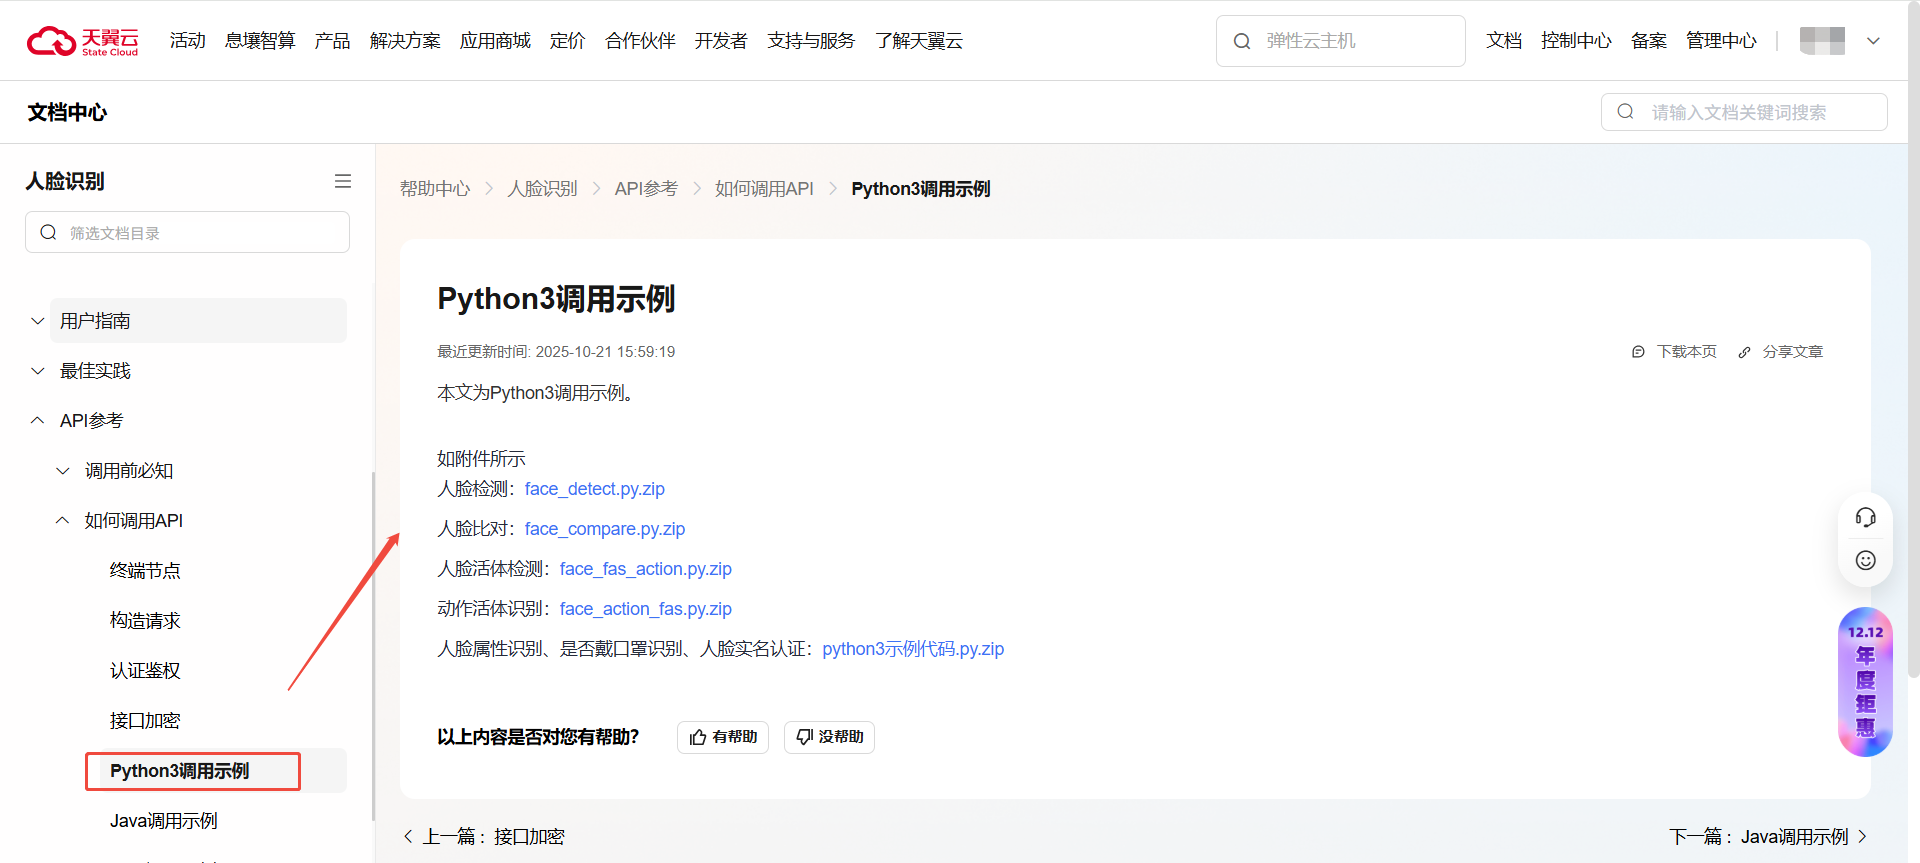Collapse the sidebar with the hamburger icon
This screenshot has width=1920, height=863.
click(342, 181)
